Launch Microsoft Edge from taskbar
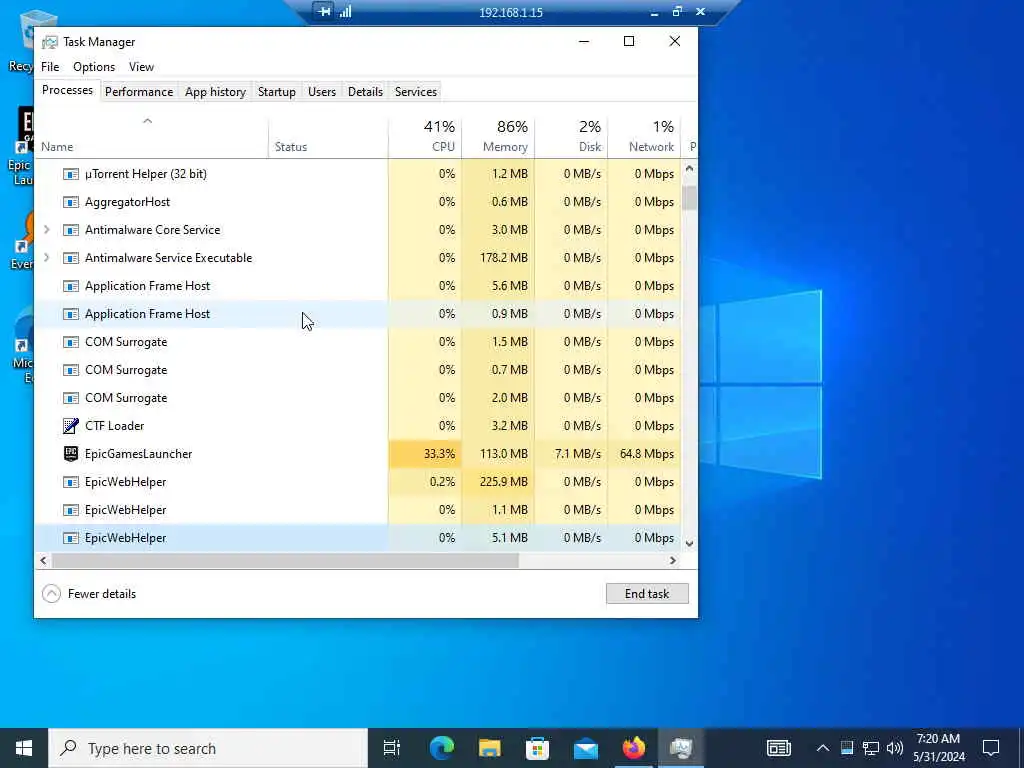The height and width of the screenshot is (768, 1024). (441, 748)
